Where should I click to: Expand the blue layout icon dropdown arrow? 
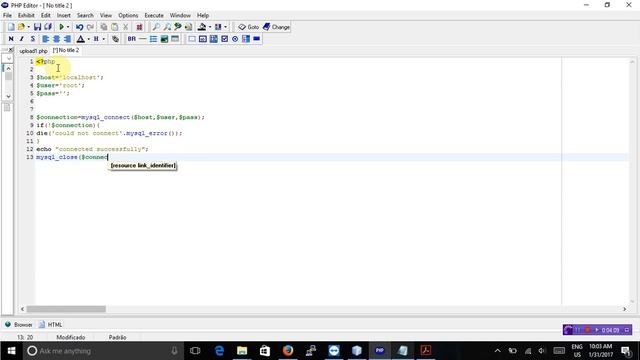(x=225, y=27)
